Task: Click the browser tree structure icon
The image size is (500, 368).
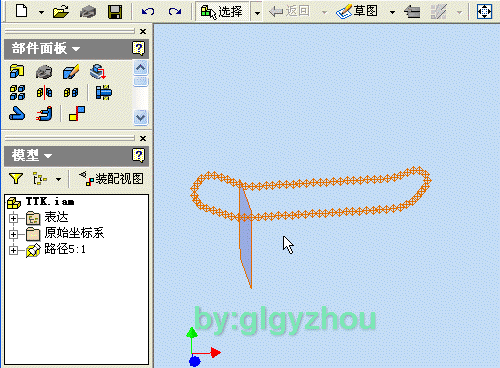Action: click(x=40, y=179)
